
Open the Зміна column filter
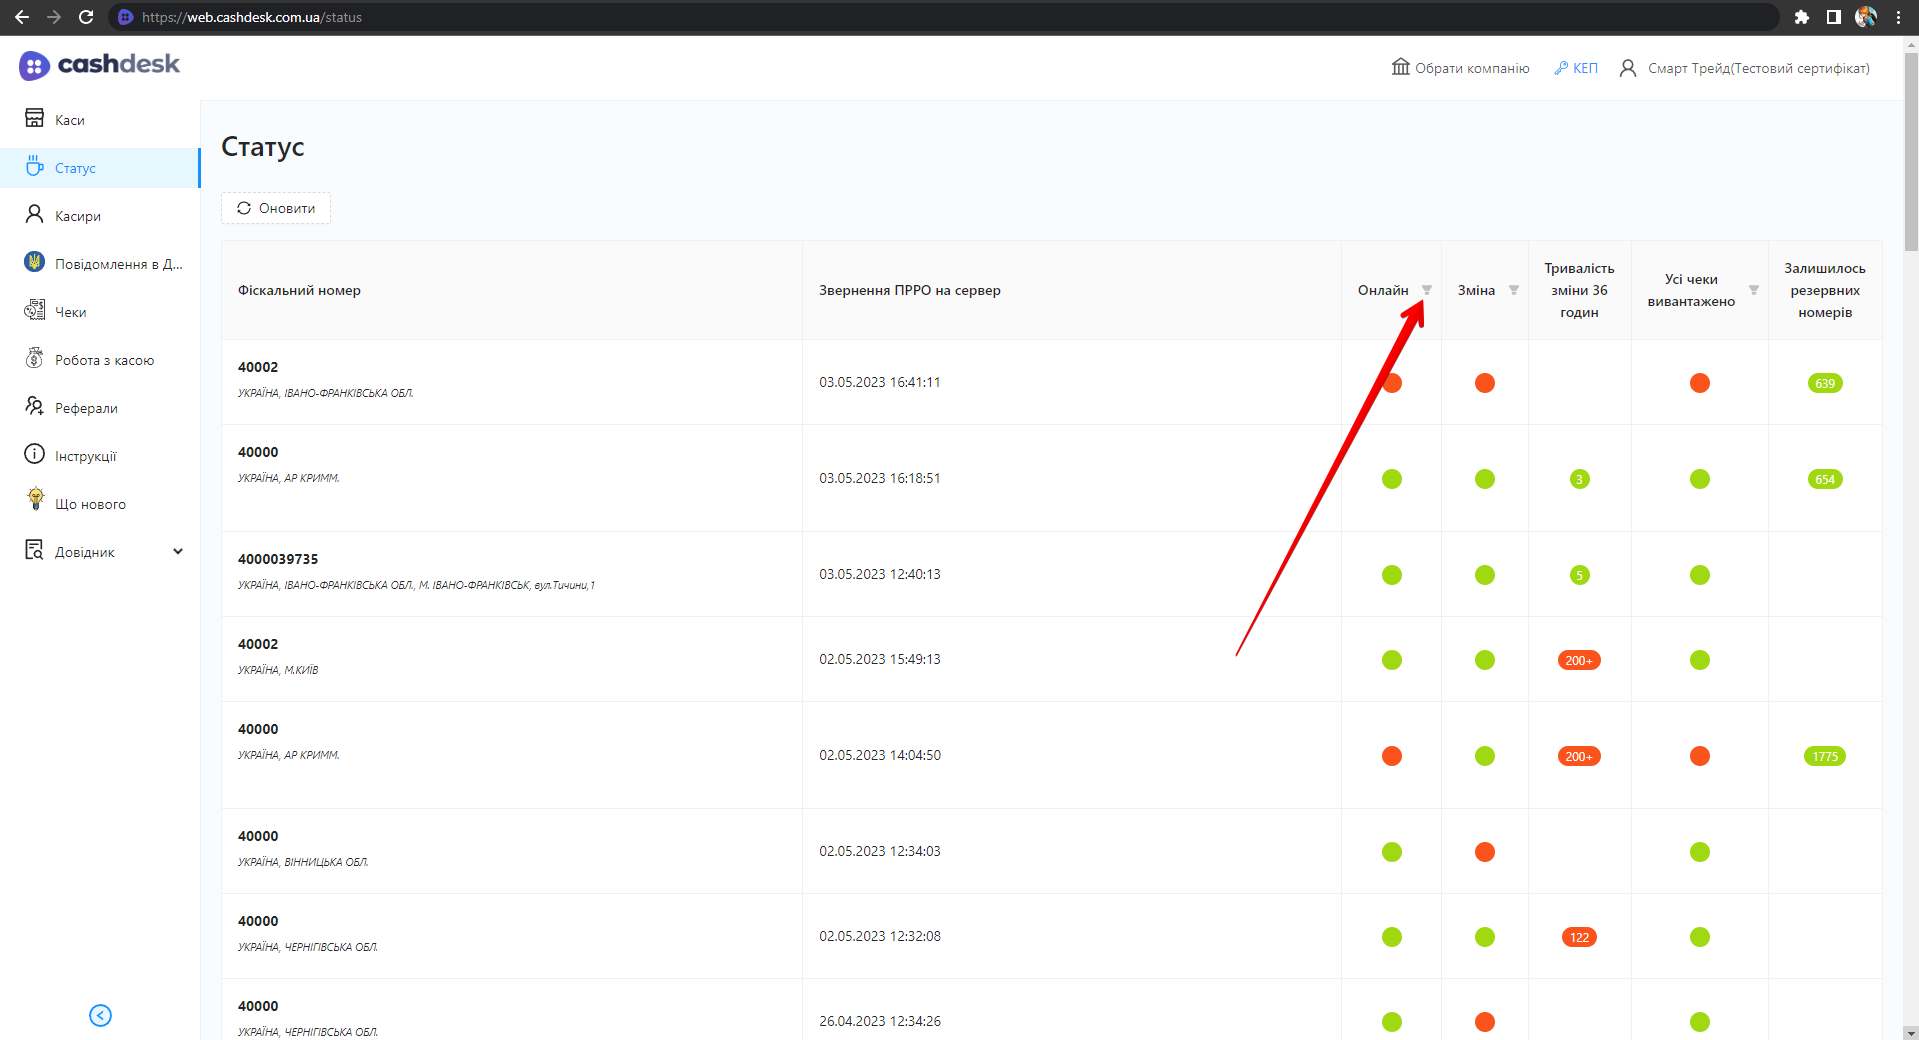[x=1514, y=290]
